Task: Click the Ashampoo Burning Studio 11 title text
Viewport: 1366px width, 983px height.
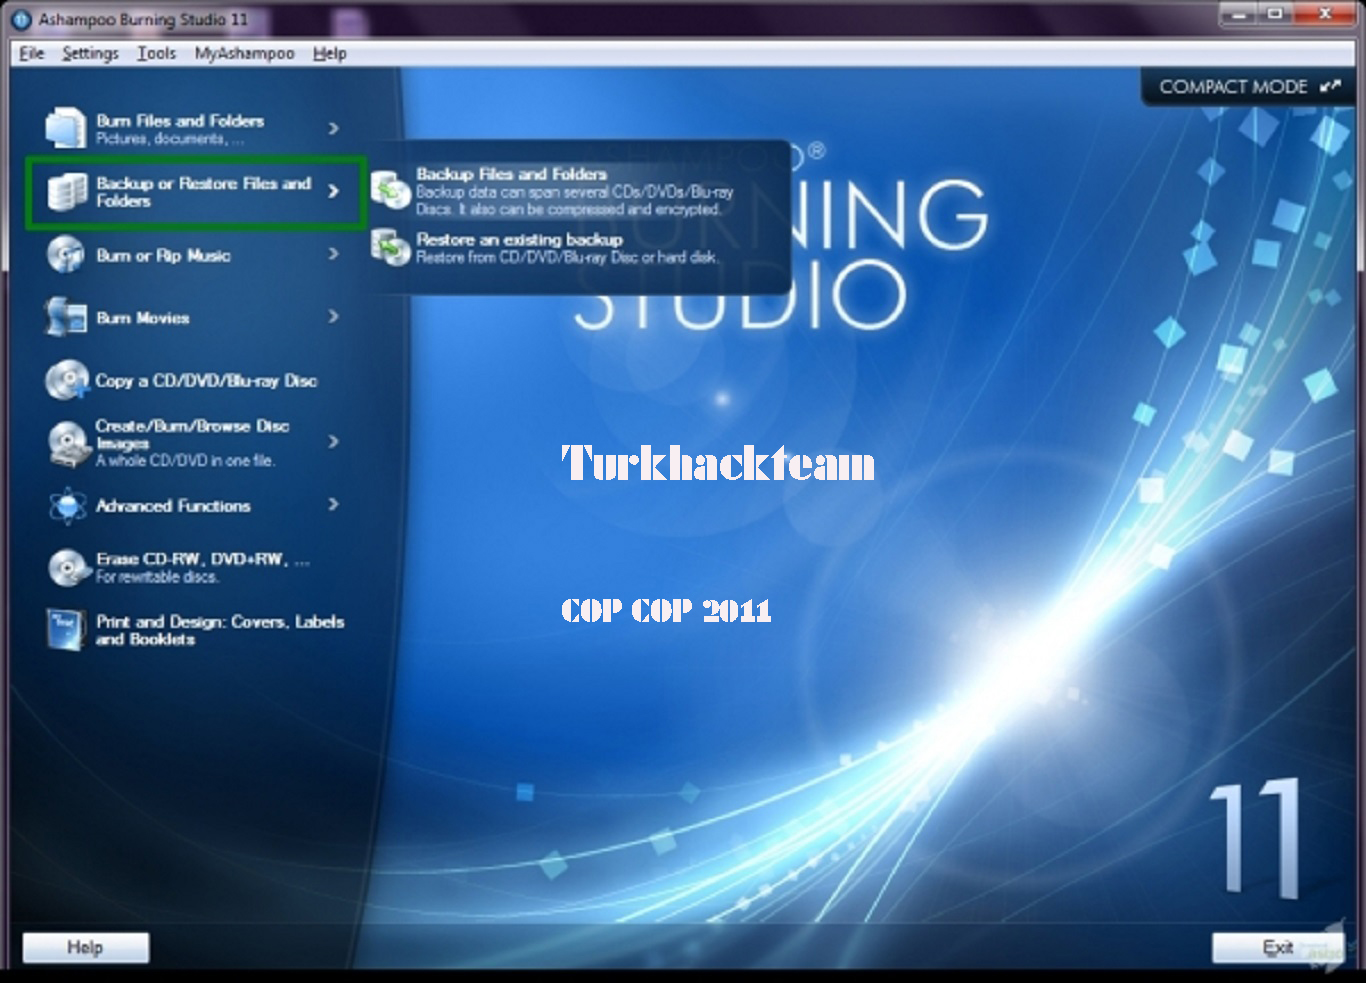Action: click(x=143, y=19)
